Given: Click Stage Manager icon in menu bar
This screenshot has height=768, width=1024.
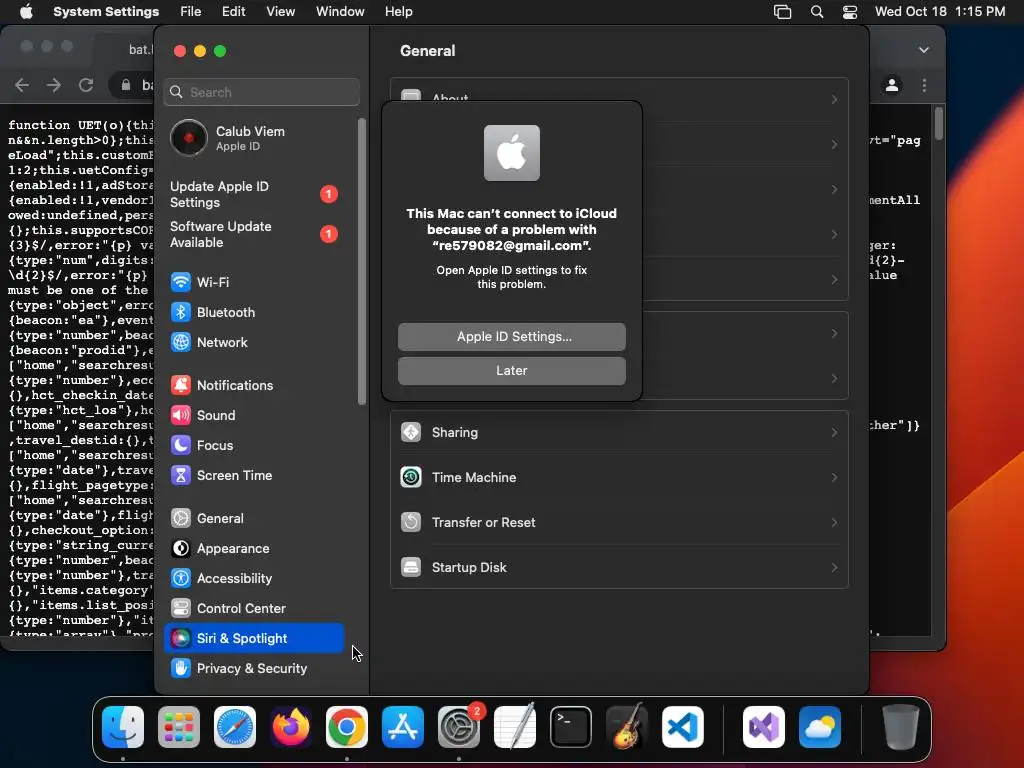Looking at the screenshot, I should pos(782,12).
